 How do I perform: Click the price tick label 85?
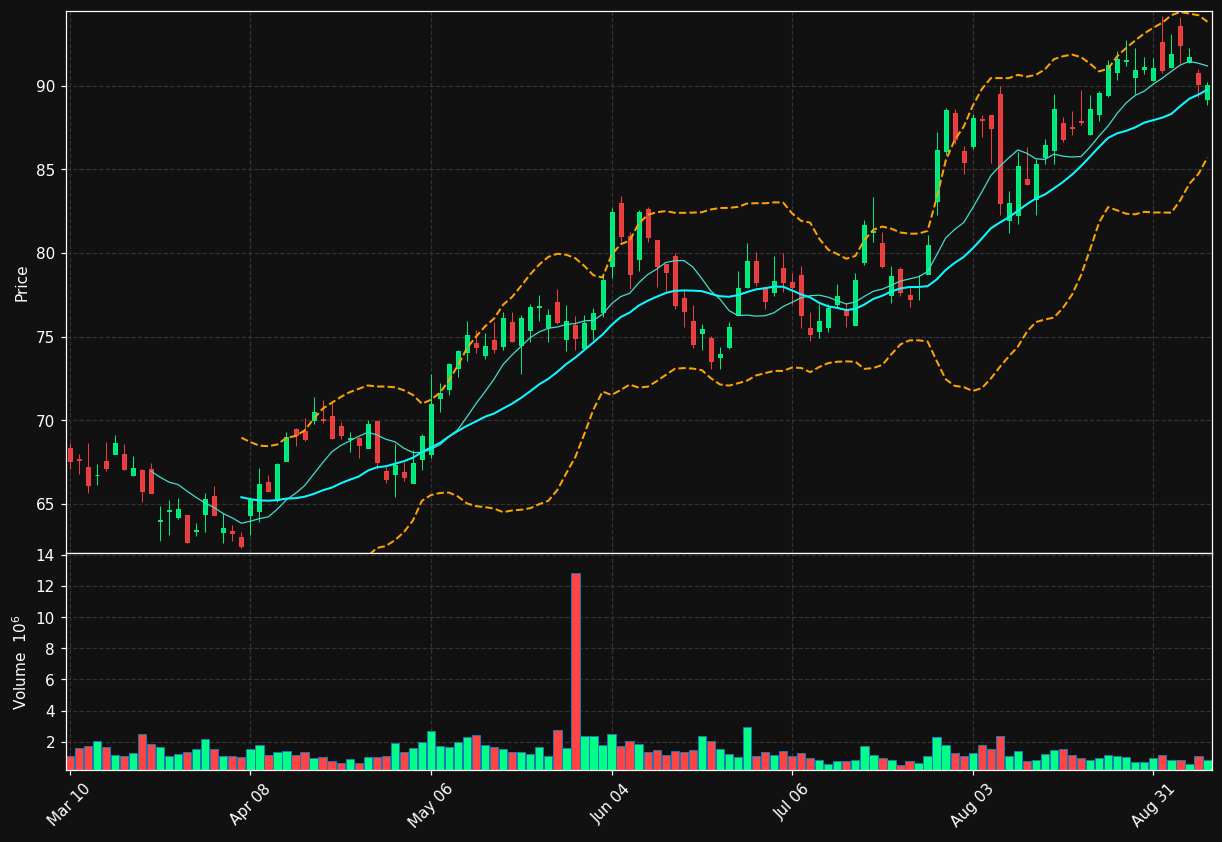46,170
